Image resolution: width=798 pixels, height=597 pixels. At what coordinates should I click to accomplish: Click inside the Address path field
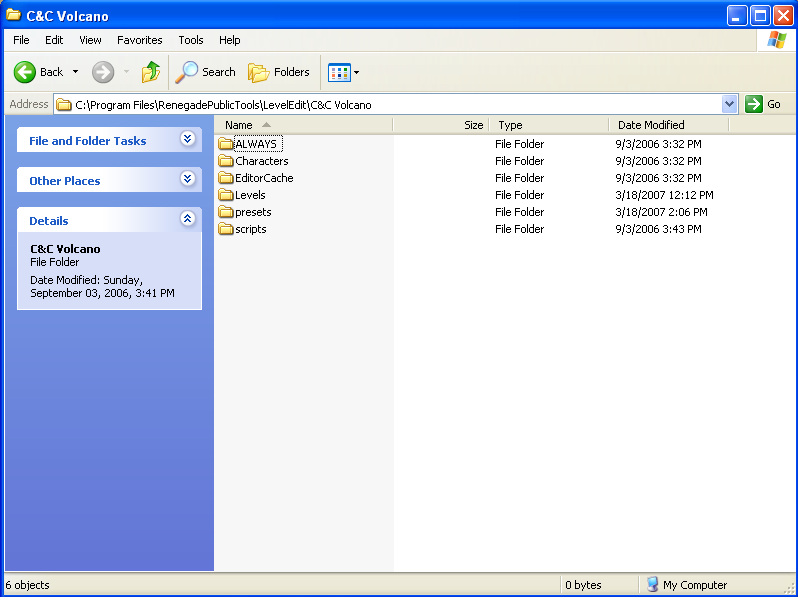pyautogui.click(x=400, y=104)
